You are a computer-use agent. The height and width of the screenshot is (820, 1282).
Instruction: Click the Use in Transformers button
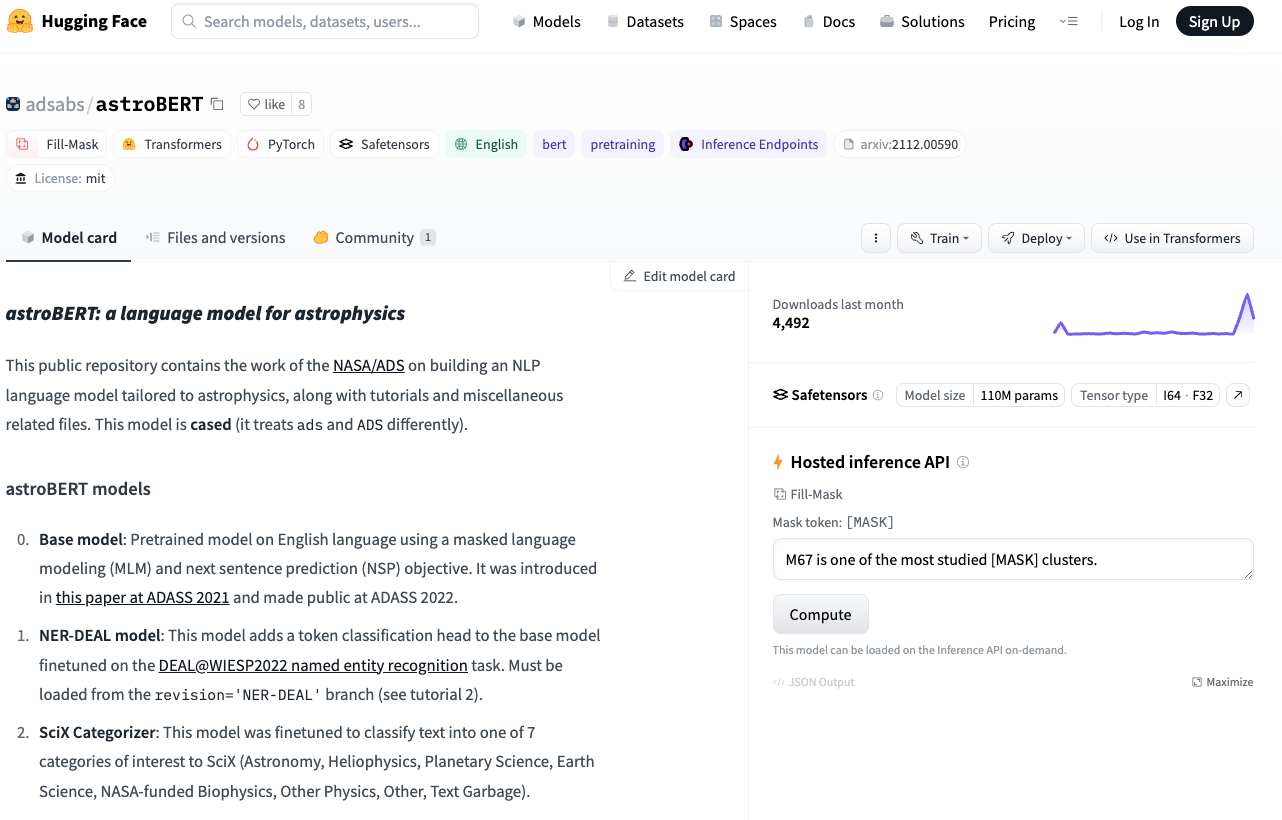(x=1171, y=238)
